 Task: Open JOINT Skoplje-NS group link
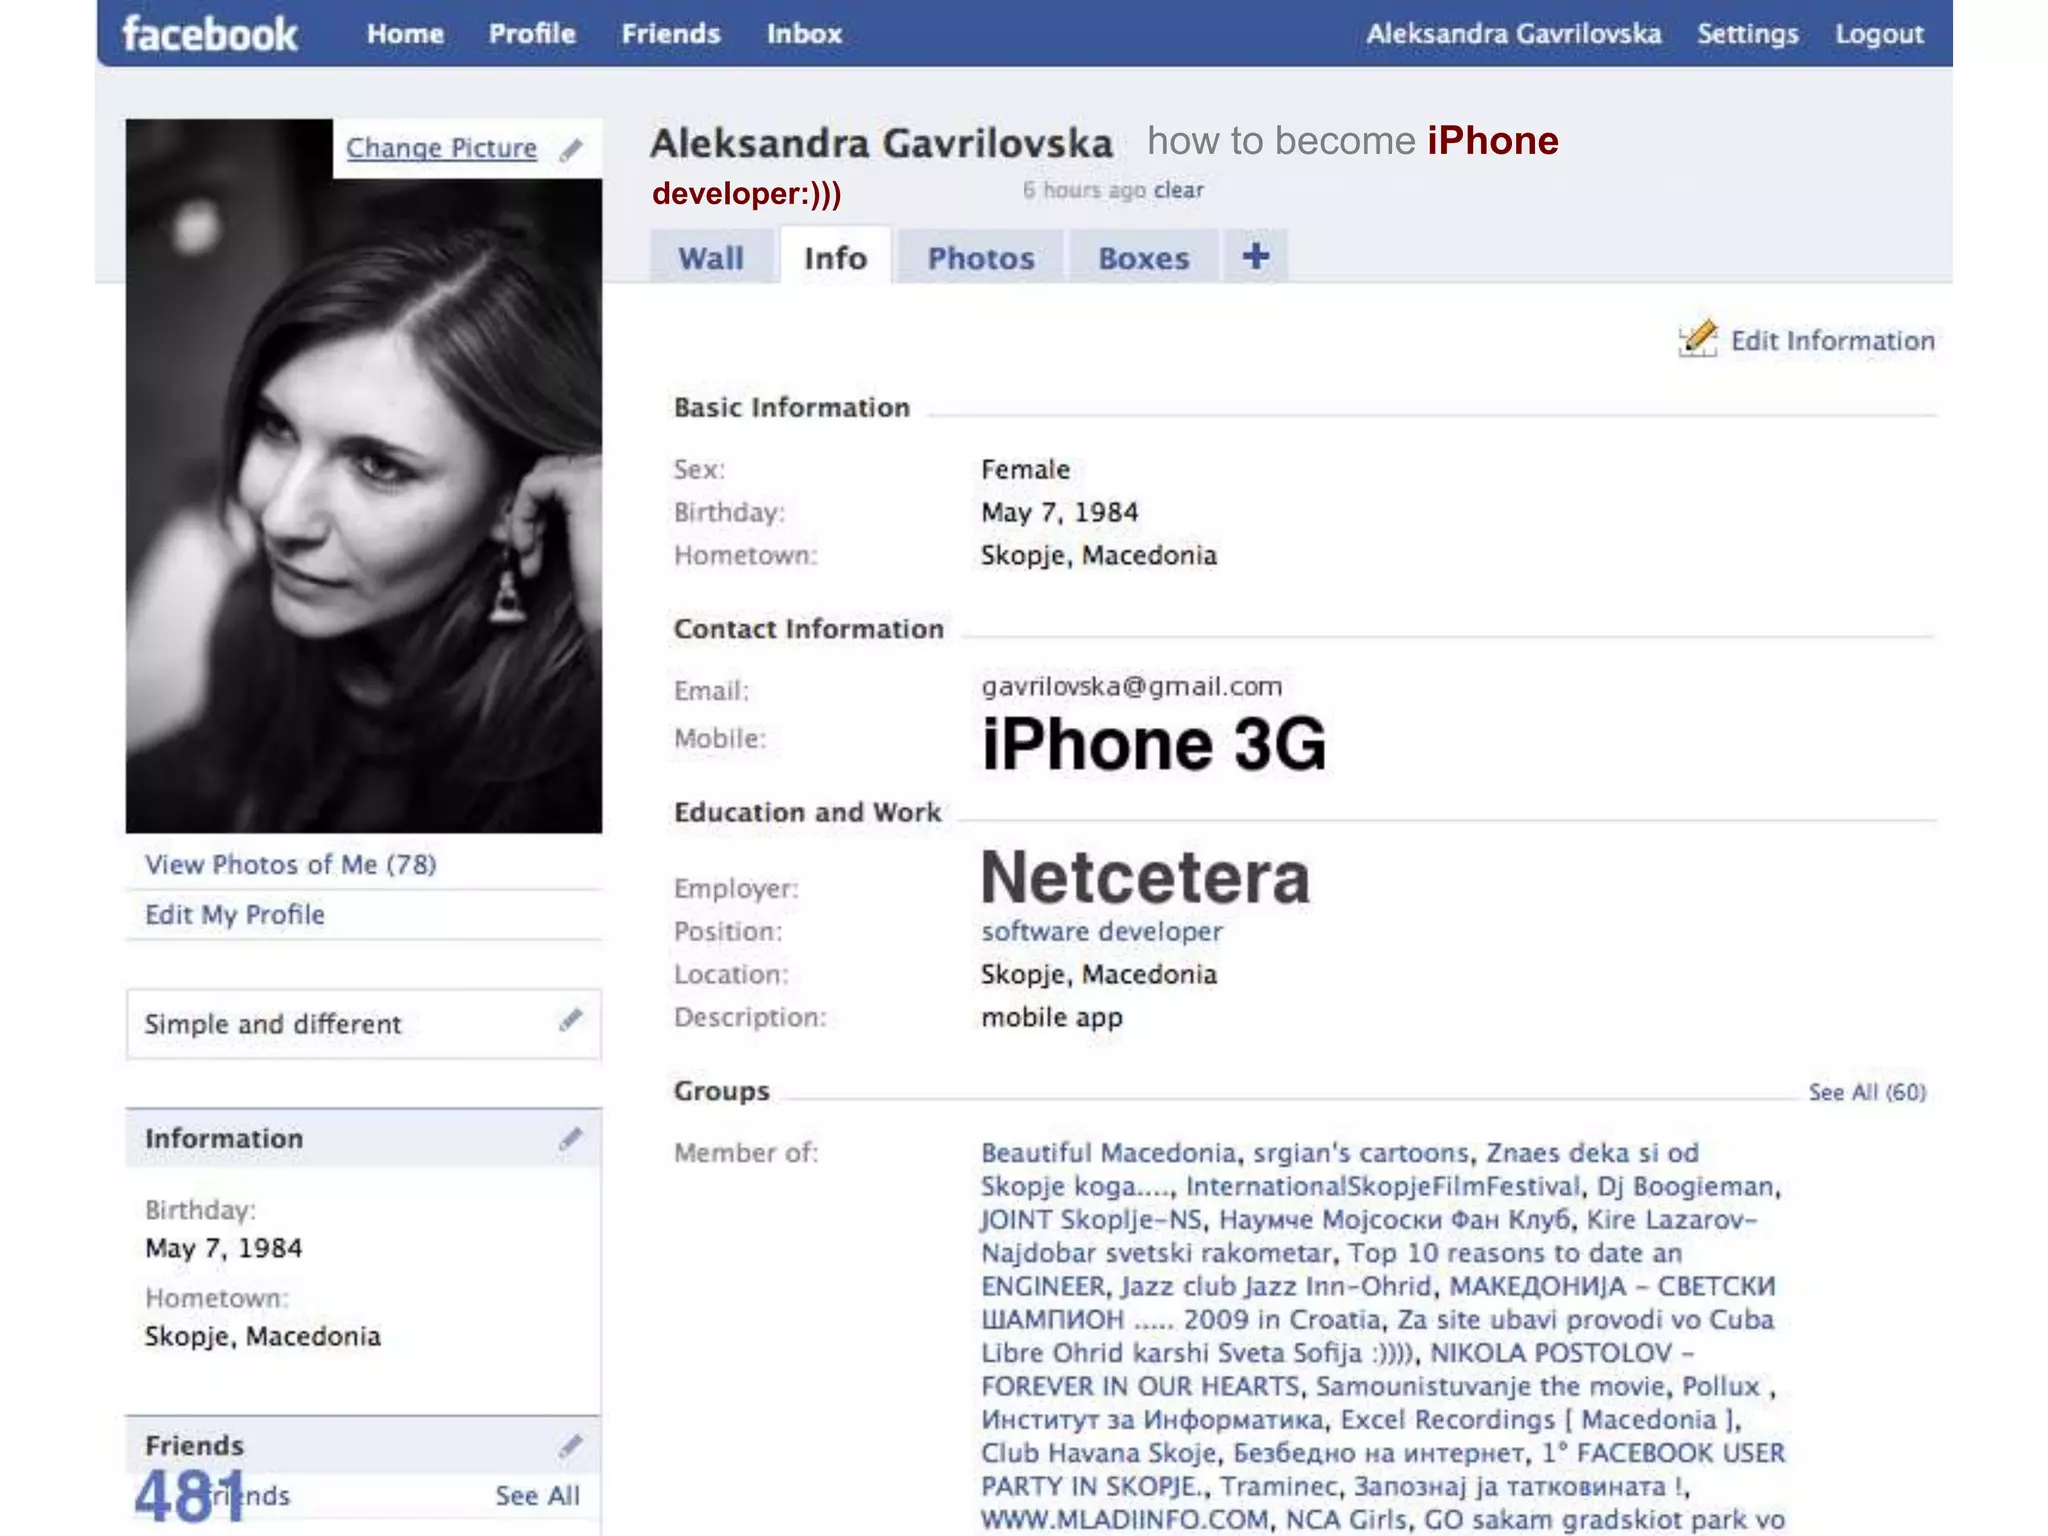[1092, 1219]
